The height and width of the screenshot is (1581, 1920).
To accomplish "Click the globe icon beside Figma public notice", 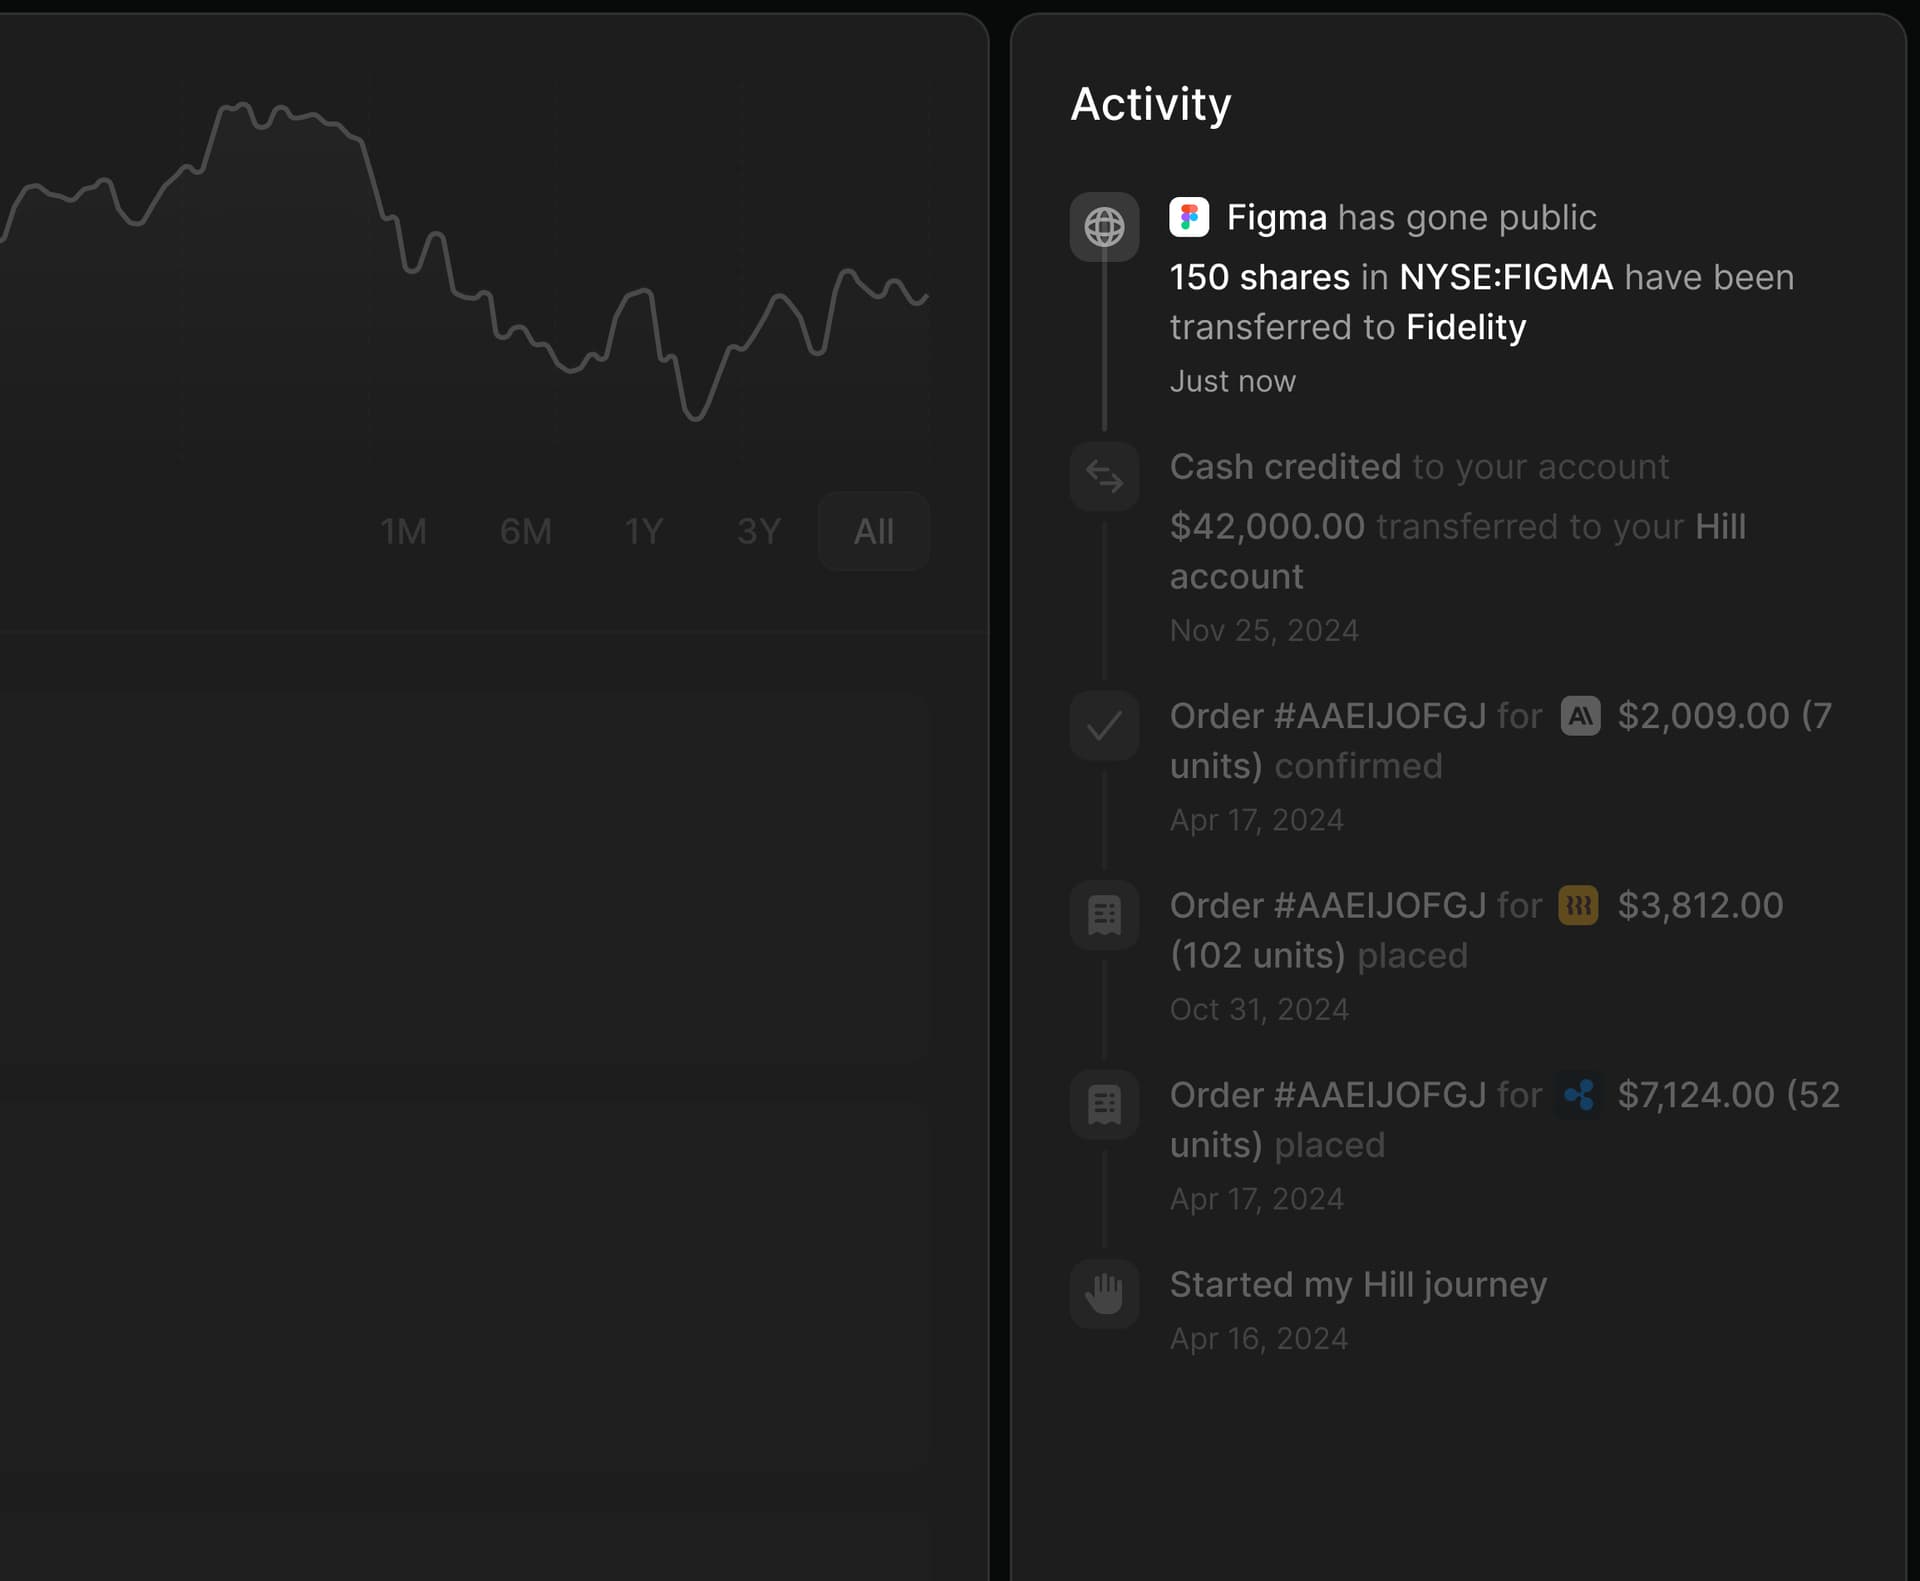I will (1104, 227).
